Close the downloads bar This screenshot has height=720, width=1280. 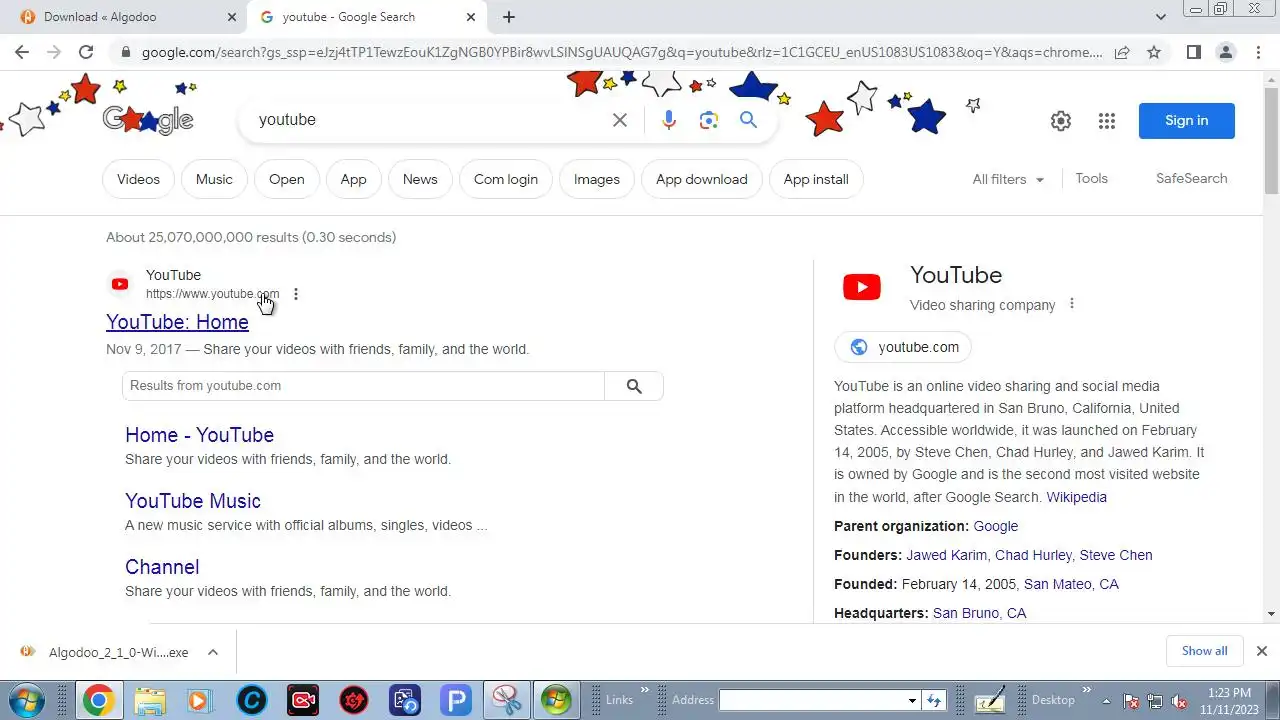1261,651
